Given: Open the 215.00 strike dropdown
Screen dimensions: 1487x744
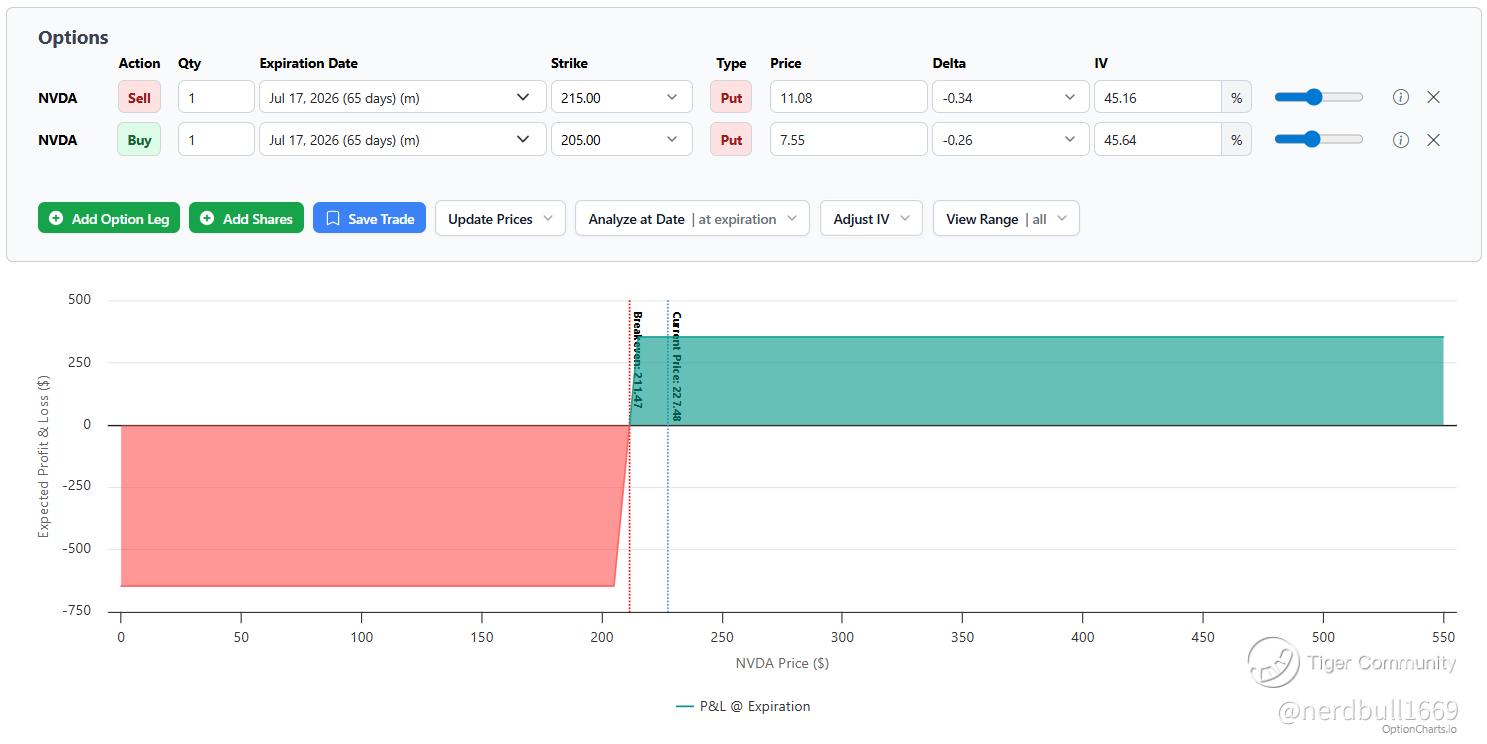Looking at the screenshot, I should click(621, 97).
